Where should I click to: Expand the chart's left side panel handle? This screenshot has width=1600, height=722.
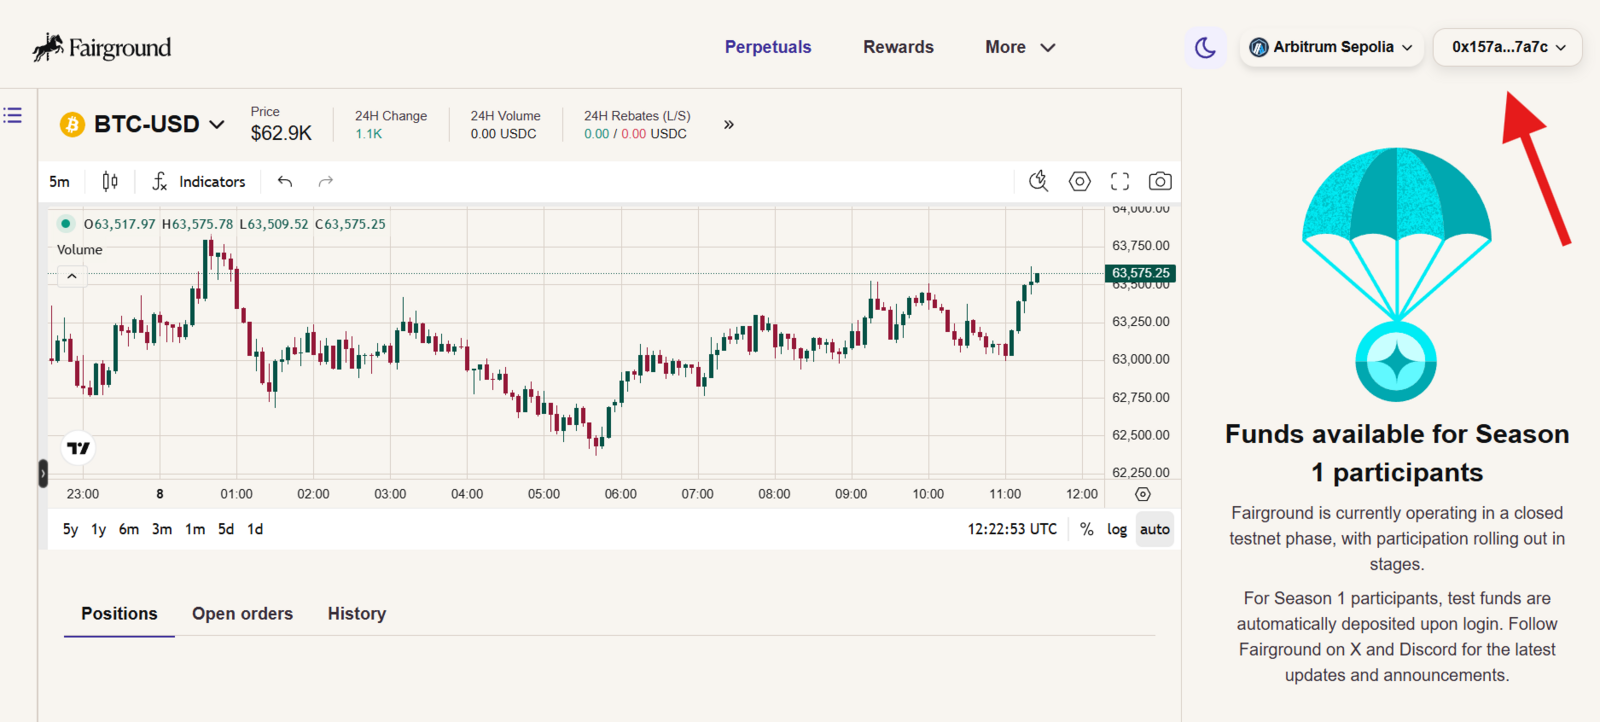point(43,473)
